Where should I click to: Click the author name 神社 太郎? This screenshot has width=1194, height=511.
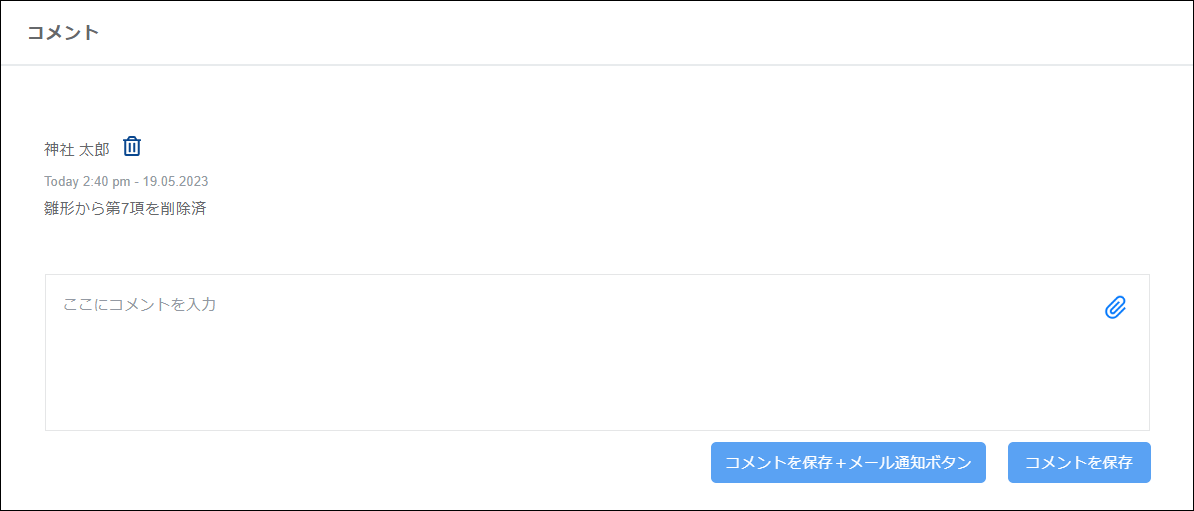(77, 149)
